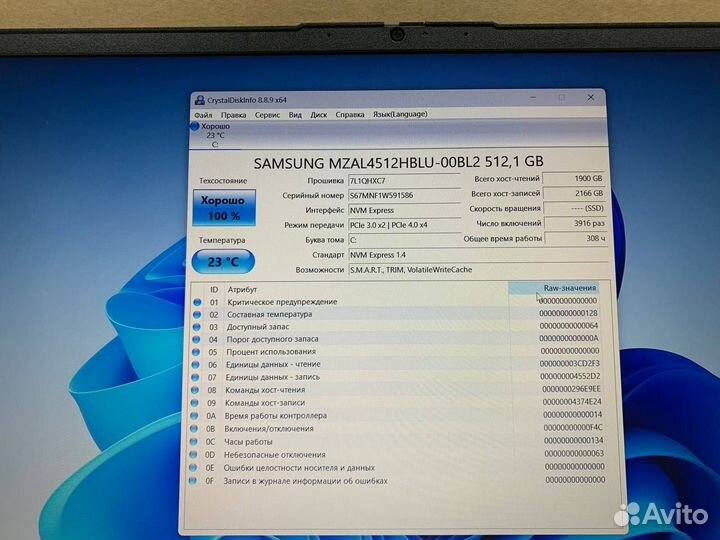Click the SAMSUNG MZAL4512HBLU-00BL2 512,1 GB drive title
Viewport: 720px width, 540px height.
[398, 162]
